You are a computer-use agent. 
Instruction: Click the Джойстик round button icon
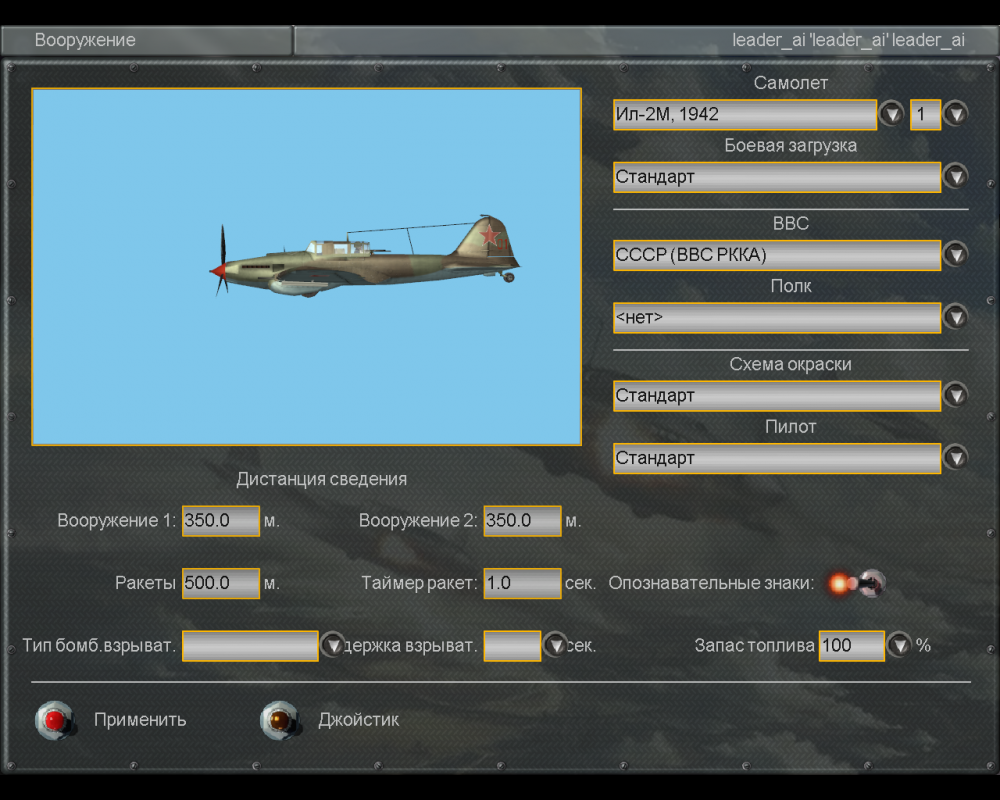(x=277, y=720)
